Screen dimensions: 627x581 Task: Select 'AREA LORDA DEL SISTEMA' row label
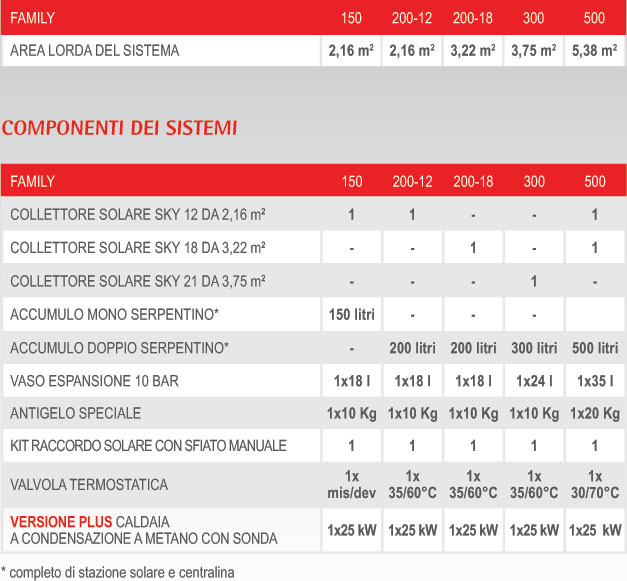click(x=95, y=51)
